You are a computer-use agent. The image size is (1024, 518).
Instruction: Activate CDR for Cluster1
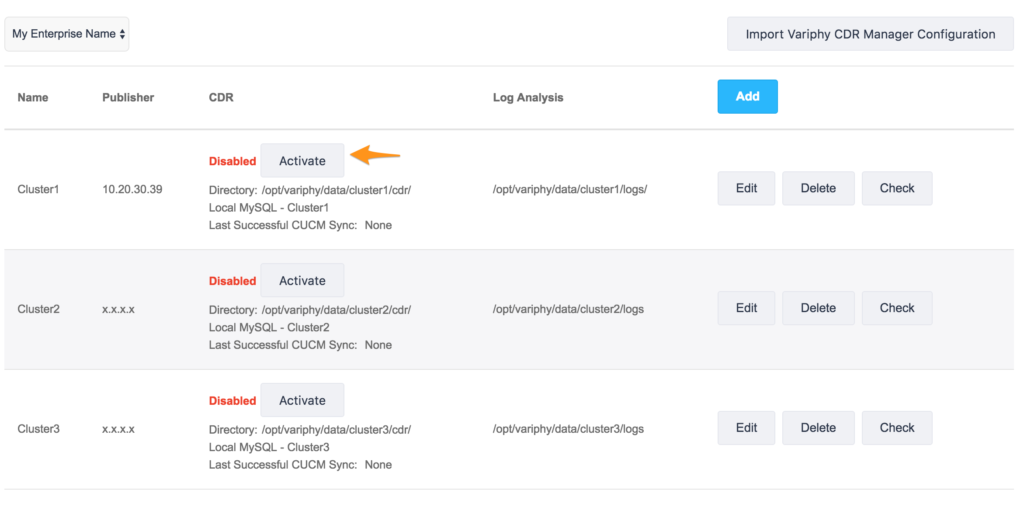pyautogui.click(x=302, y=161)
